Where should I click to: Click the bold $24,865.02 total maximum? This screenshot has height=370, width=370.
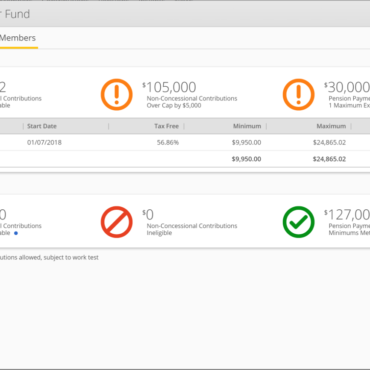pyautogui.click(x=329, y=159)
